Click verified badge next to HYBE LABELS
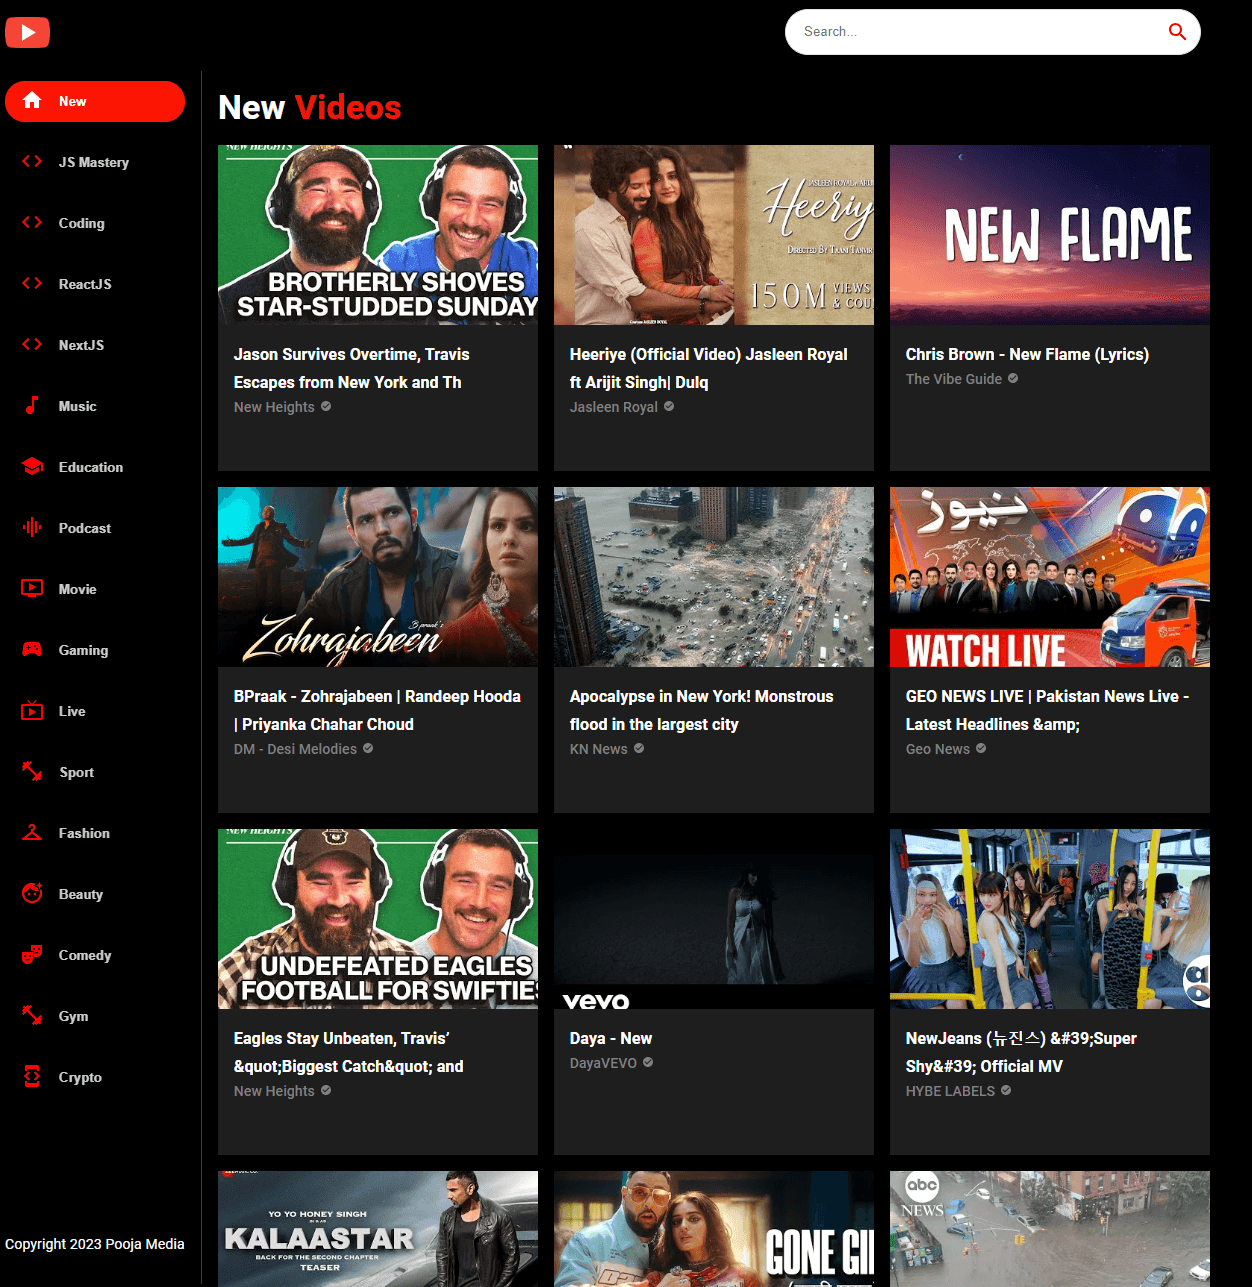The height and width of the screenshot is (1287, 1252). (x=1006, y=1091)
